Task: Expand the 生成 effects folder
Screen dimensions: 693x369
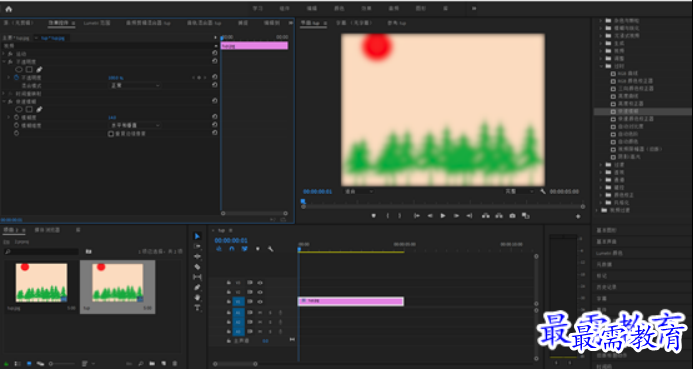Action: pos(601,43)
